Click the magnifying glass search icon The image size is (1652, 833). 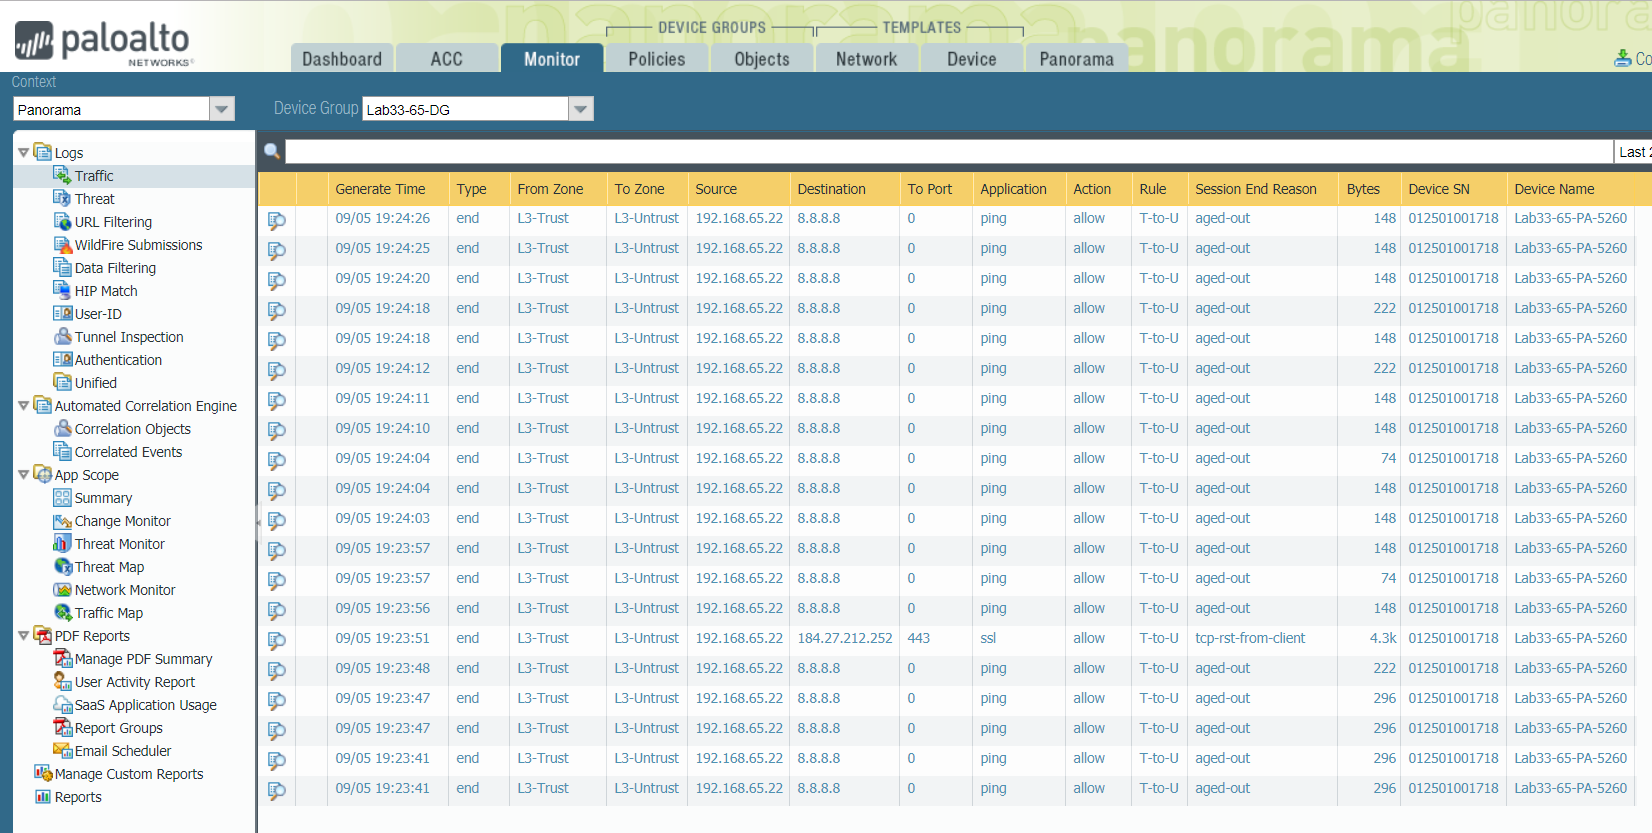click(271, 152)
